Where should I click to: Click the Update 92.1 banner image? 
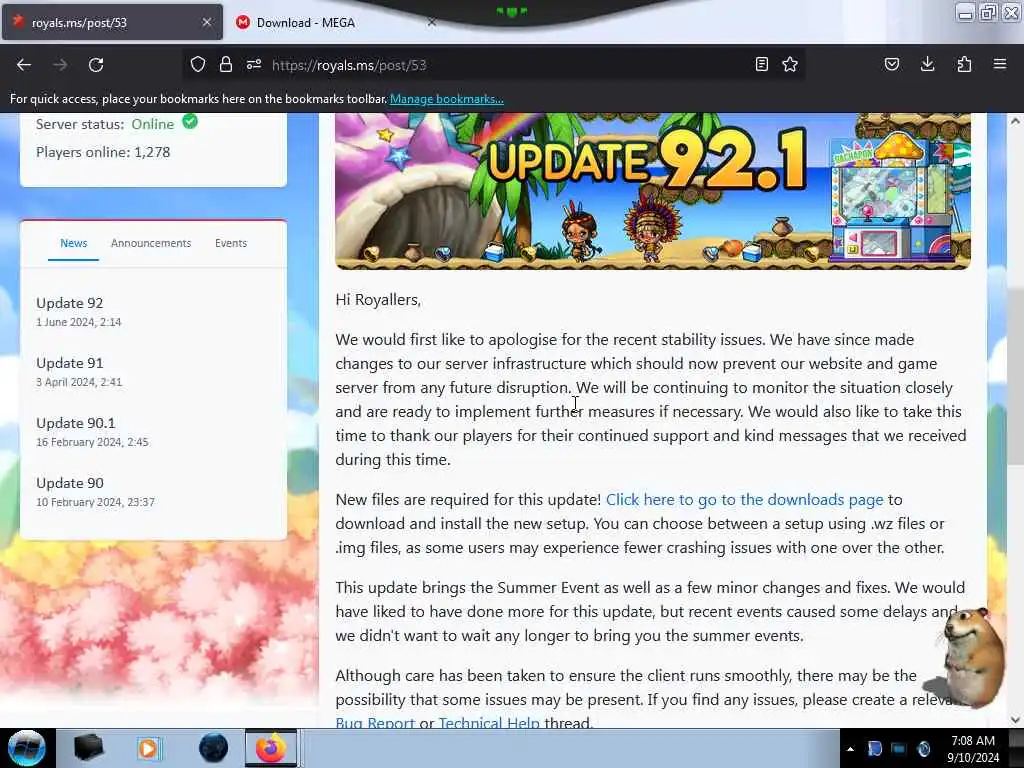coord(652,191)
